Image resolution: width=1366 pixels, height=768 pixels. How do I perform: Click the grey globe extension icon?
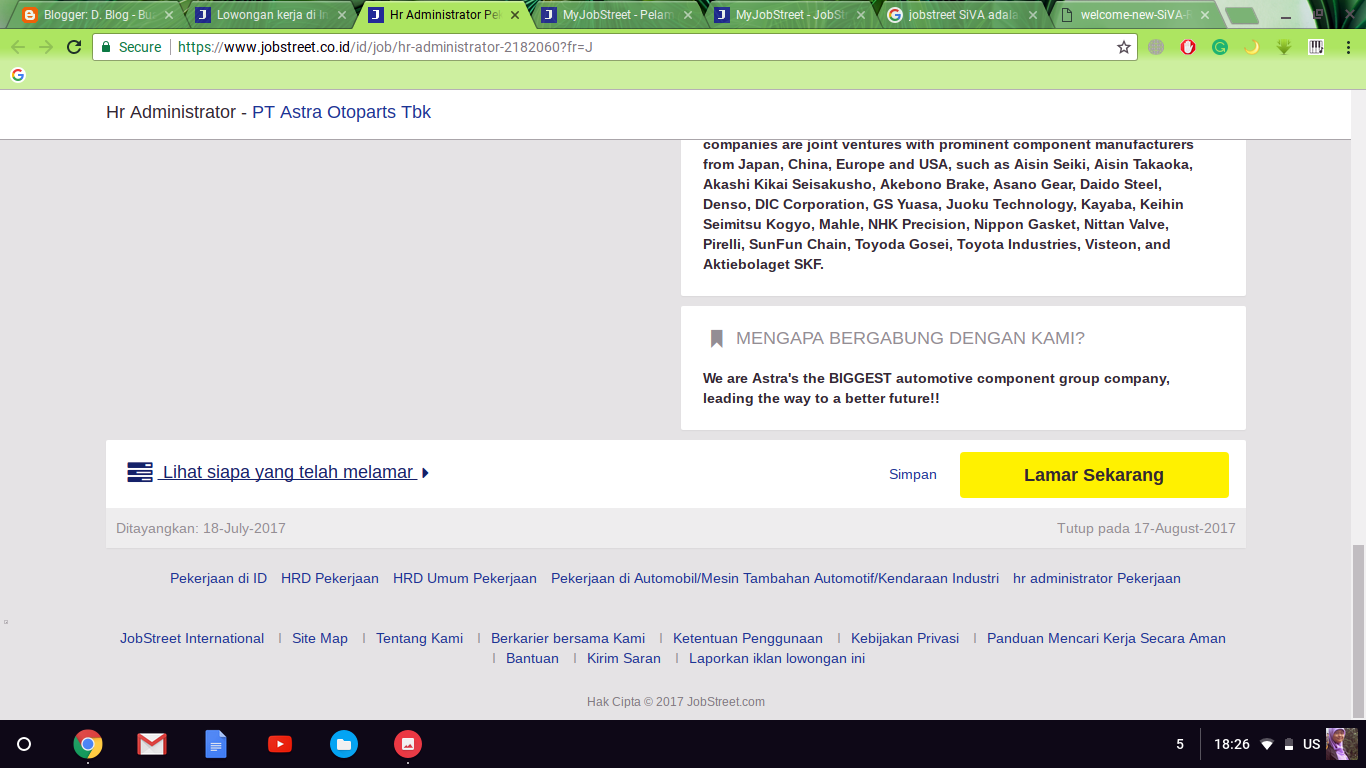coord(1156,47)
